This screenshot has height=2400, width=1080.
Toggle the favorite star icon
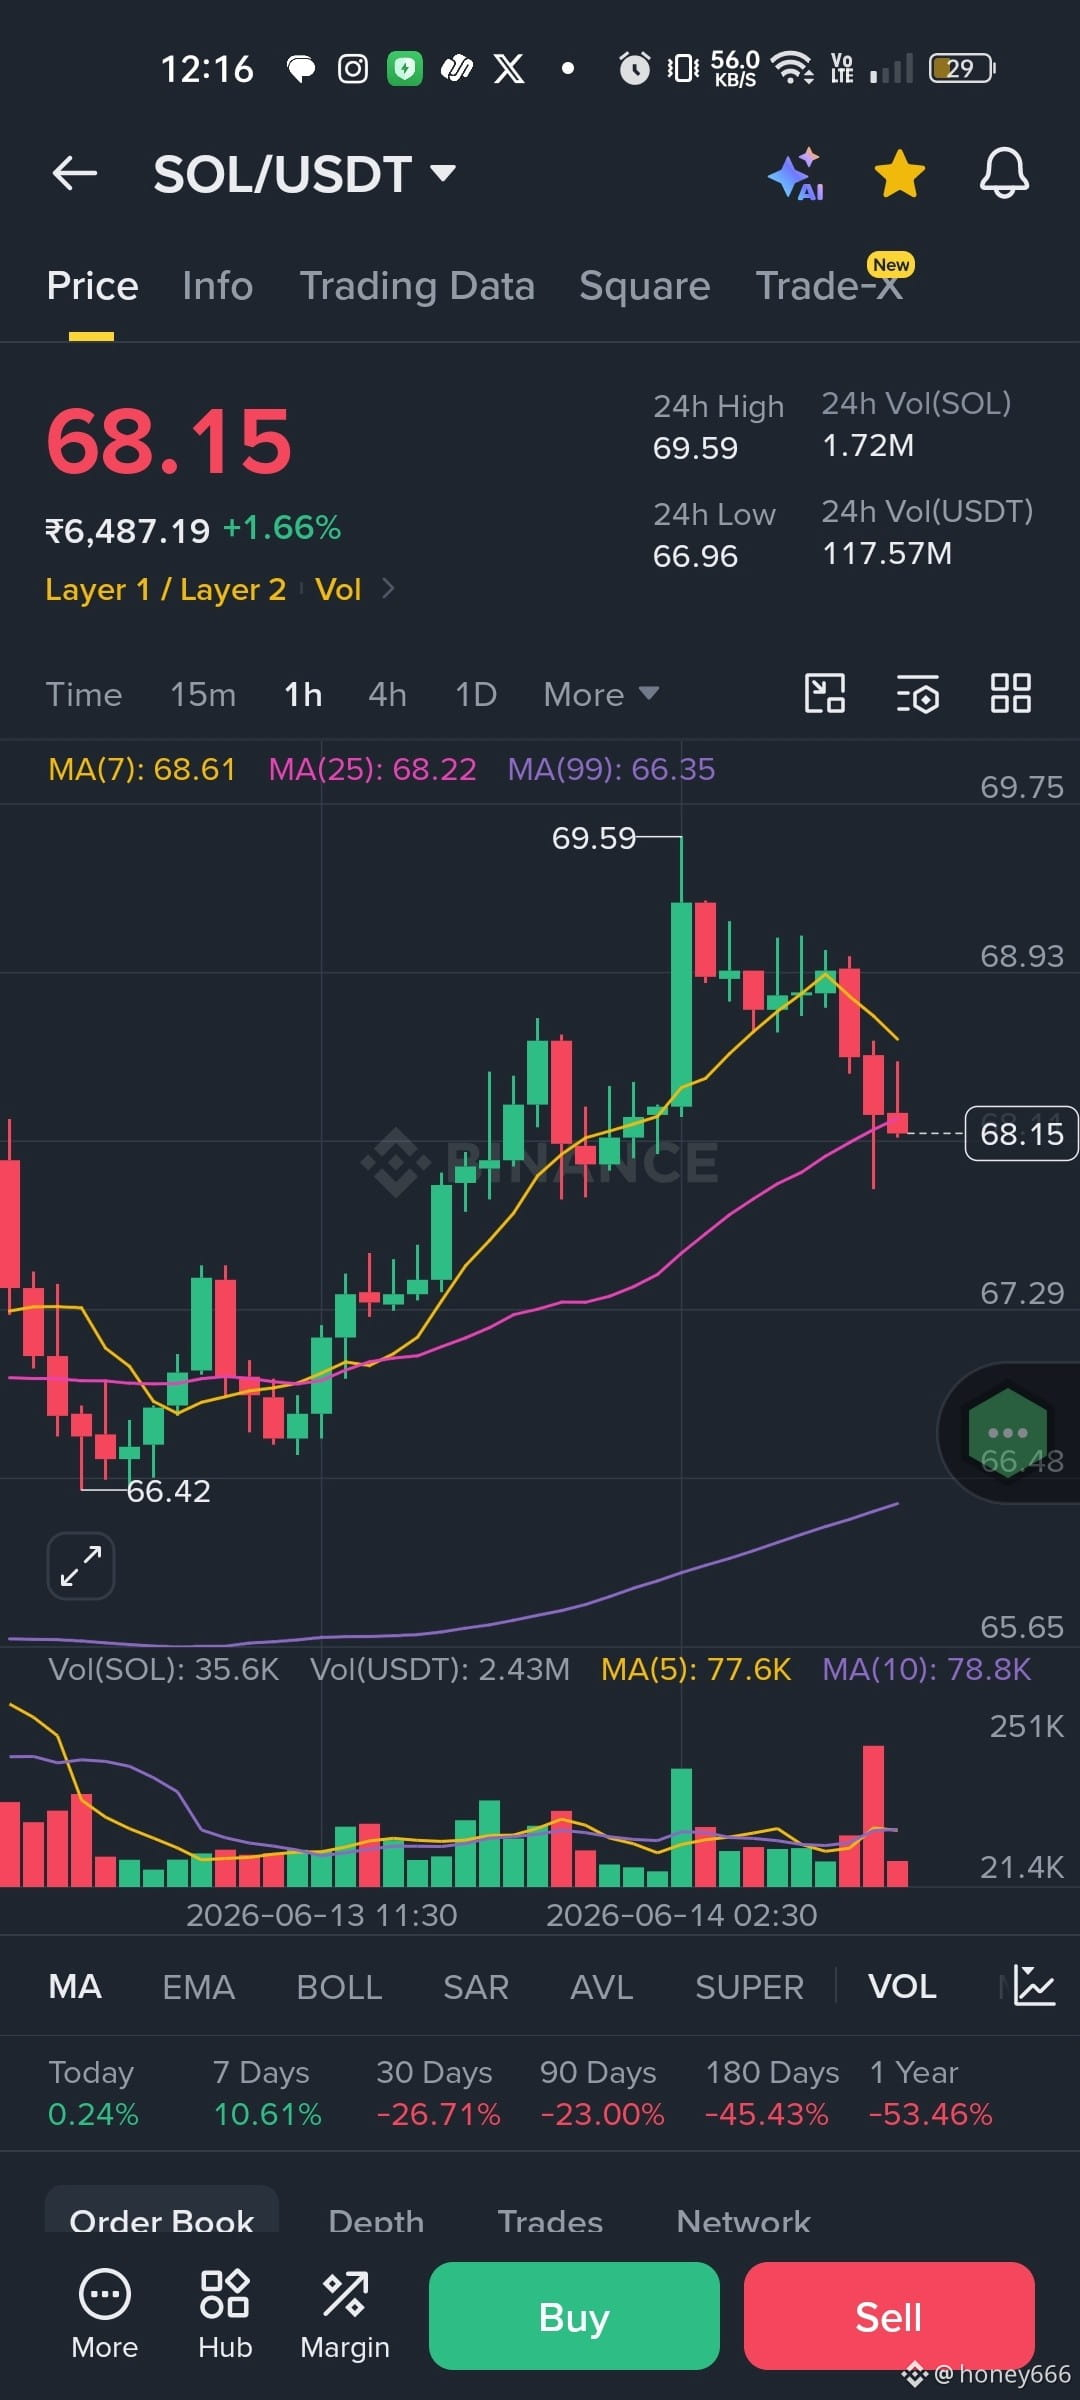(900, 174)
